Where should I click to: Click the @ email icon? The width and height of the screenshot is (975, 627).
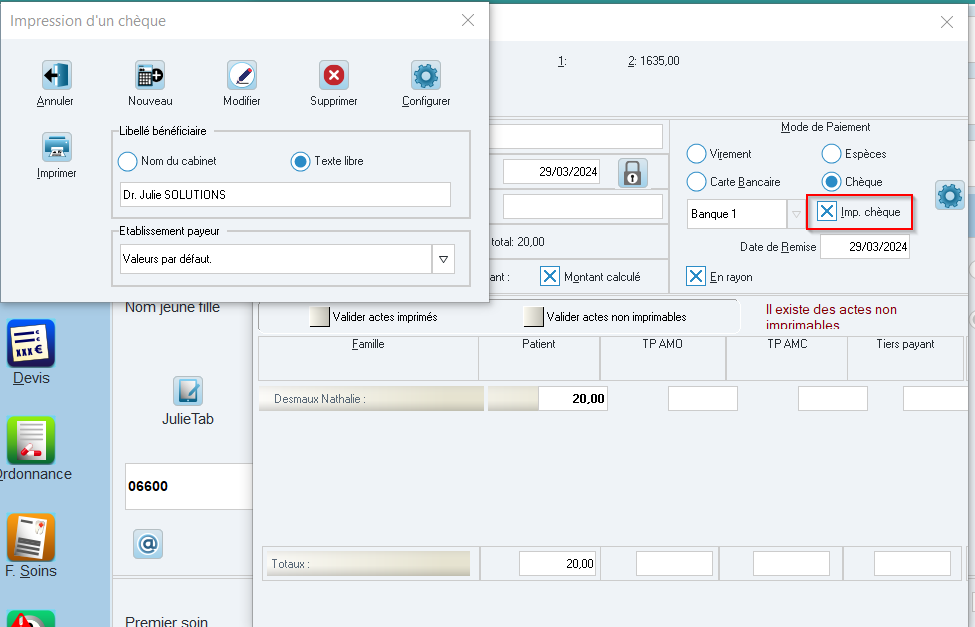click(x=148, y=544)
